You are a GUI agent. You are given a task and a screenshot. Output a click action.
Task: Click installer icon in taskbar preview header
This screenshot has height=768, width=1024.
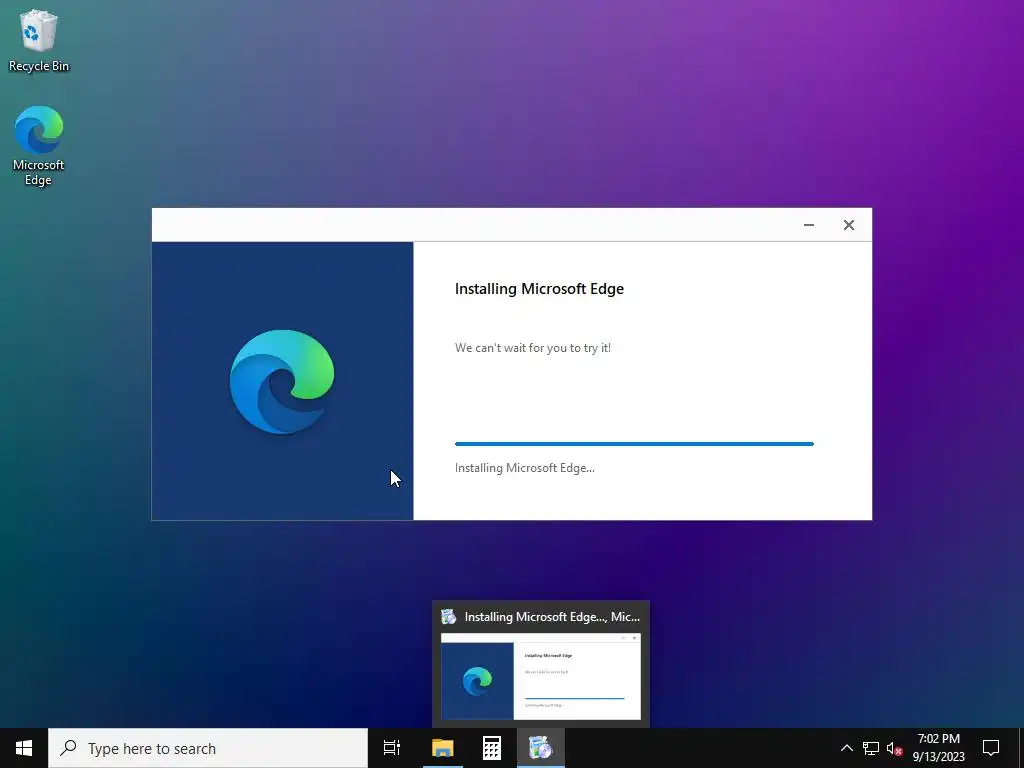click(449, 616)
